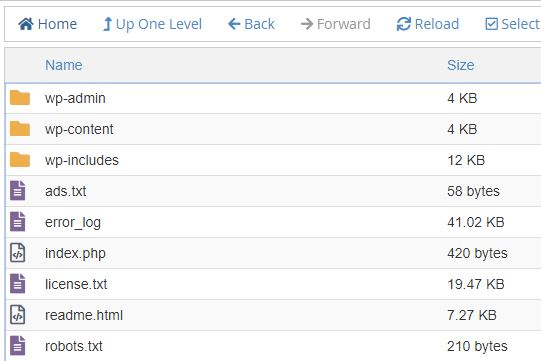Sort files by Name column
This screenshot has height=361, width=541.
coord(64,65)
